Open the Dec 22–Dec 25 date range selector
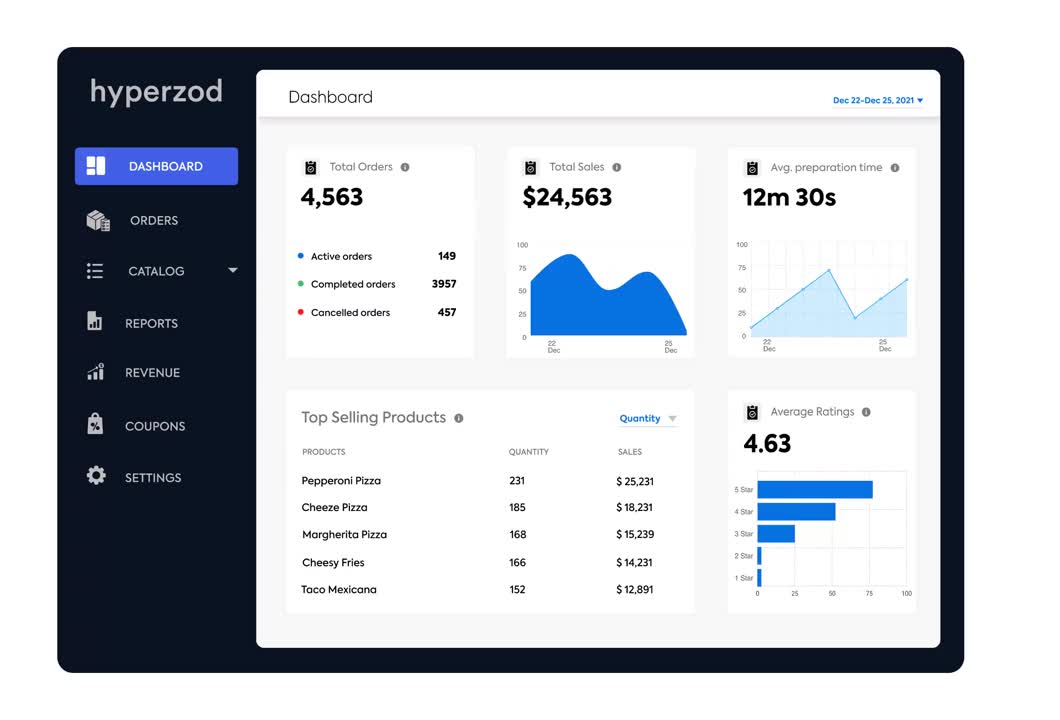The height and width of the screenshot is (720, 1060). (878, 100)
